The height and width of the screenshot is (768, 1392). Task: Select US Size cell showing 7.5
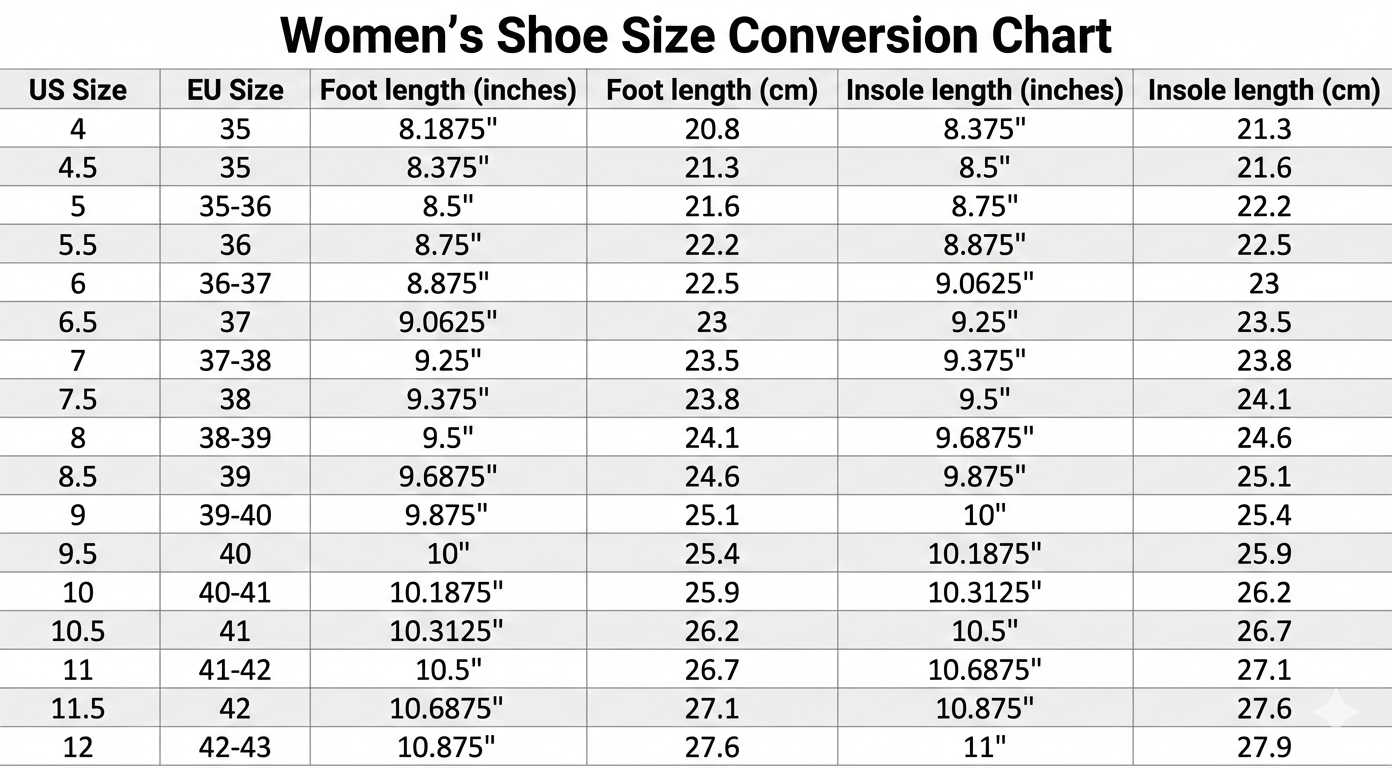point(78,399)
